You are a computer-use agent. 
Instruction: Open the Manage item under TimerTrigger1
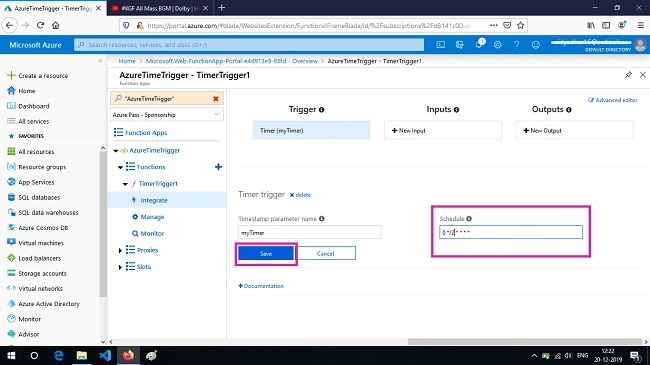coord(152,217)
